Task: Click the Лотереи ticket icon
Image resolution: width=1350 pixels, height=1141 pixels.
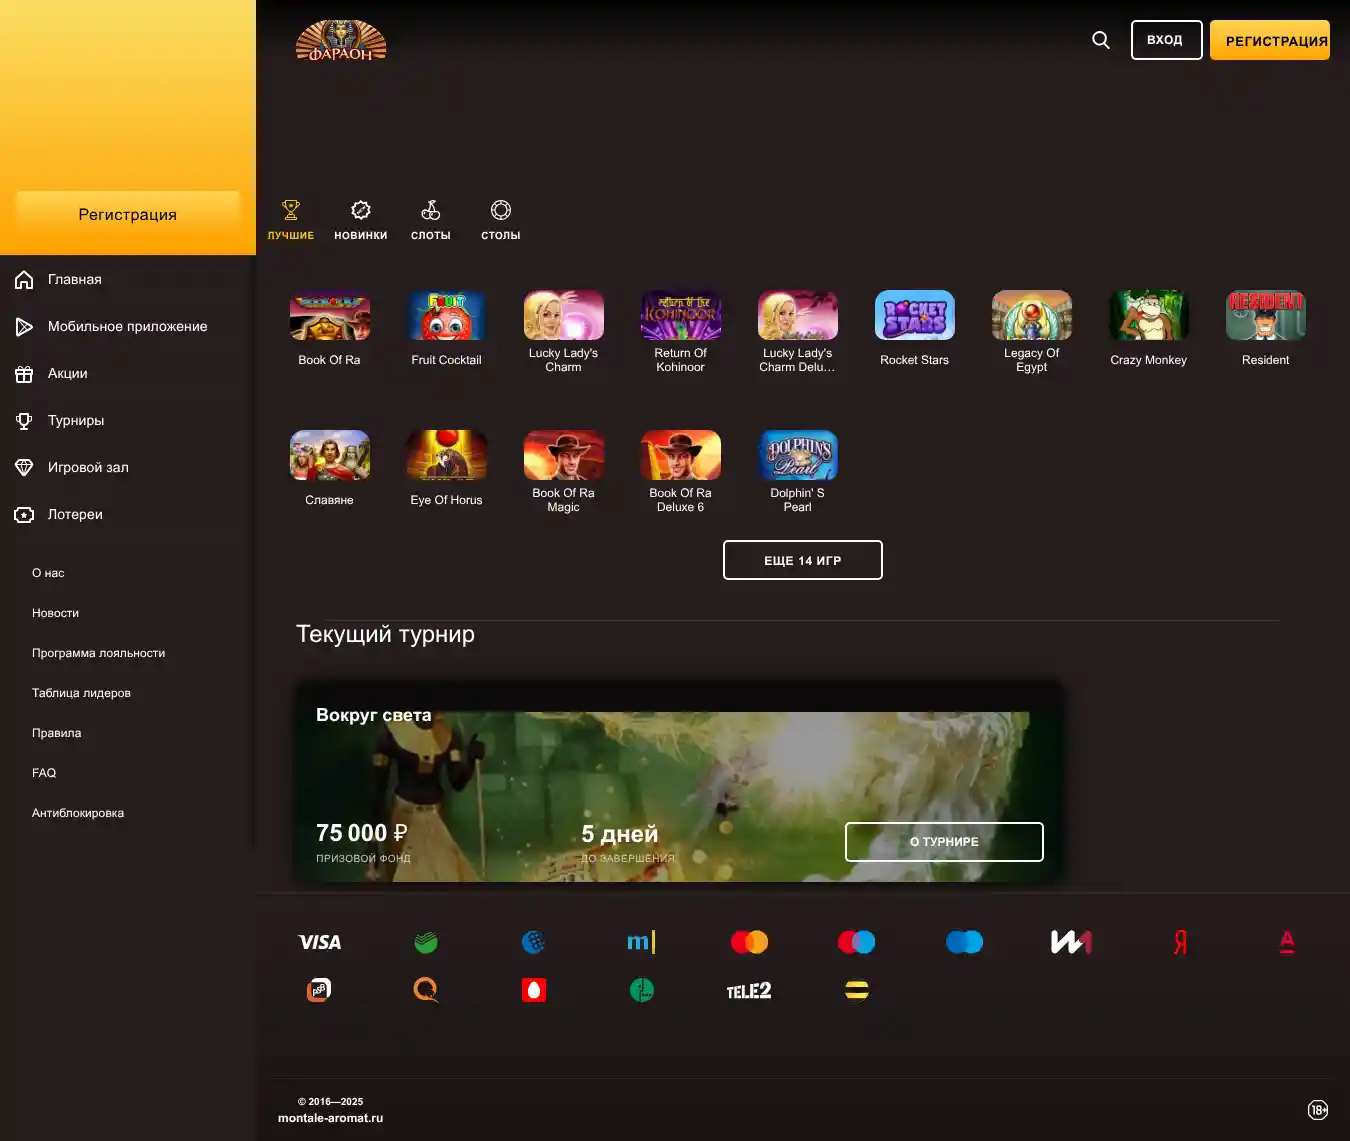Action: [24, 515]
